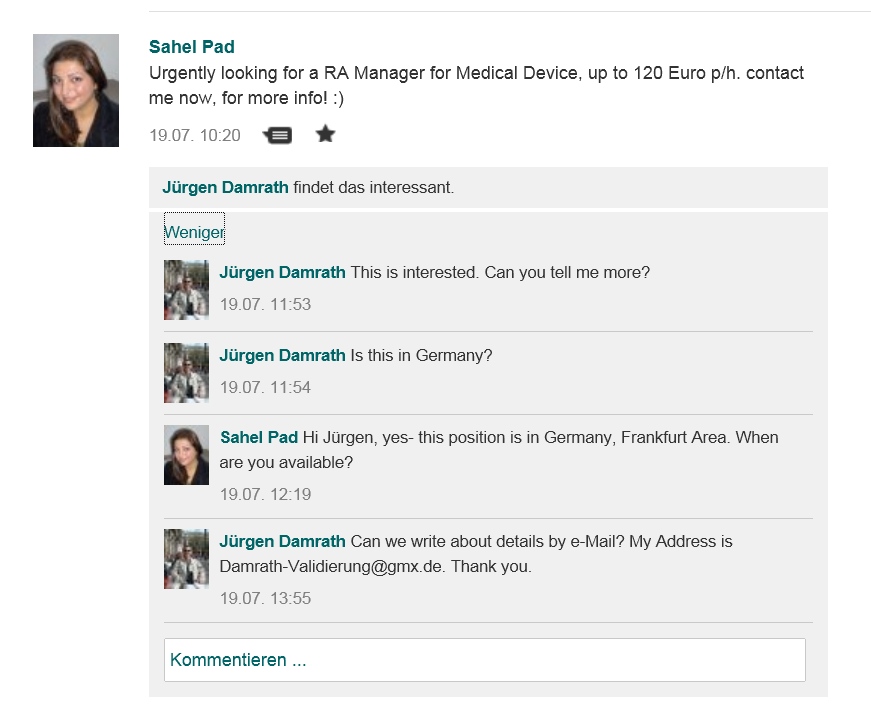The height and width of the screenshot is (714, 871).
Task: Click the 19.07. 11:53 comment timestamp
Action: (x=265, y=304)
